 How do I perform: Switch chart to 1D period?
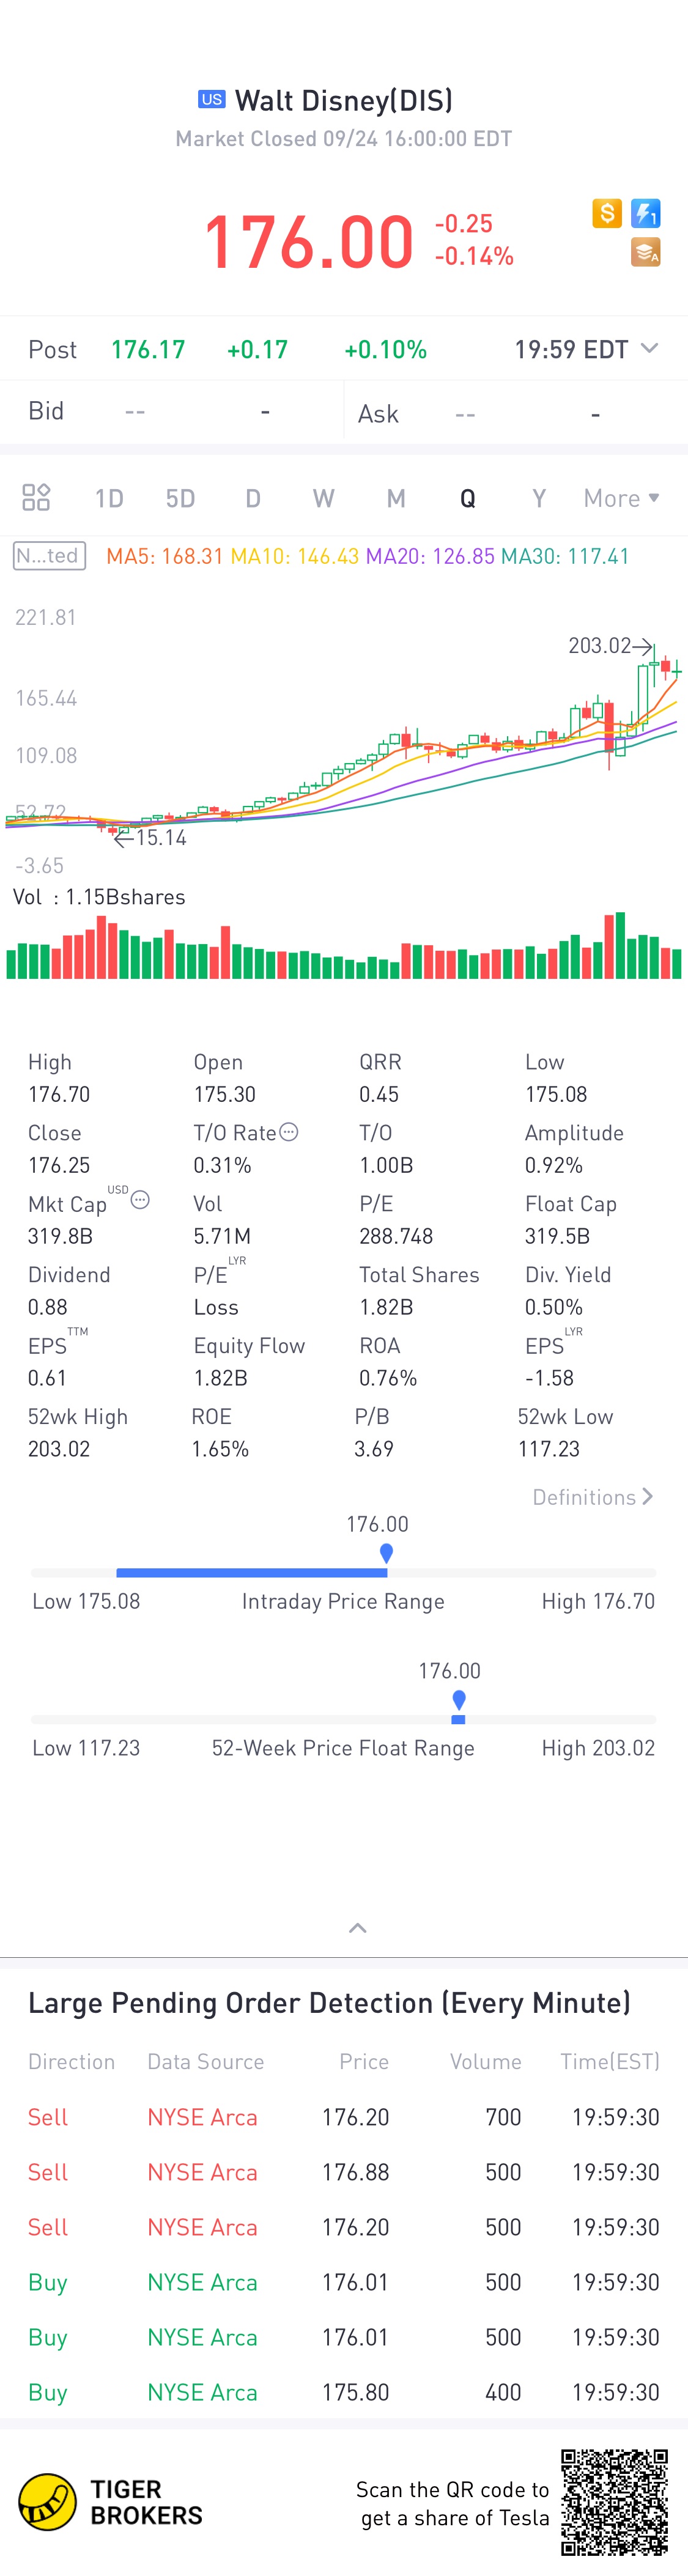109,498
